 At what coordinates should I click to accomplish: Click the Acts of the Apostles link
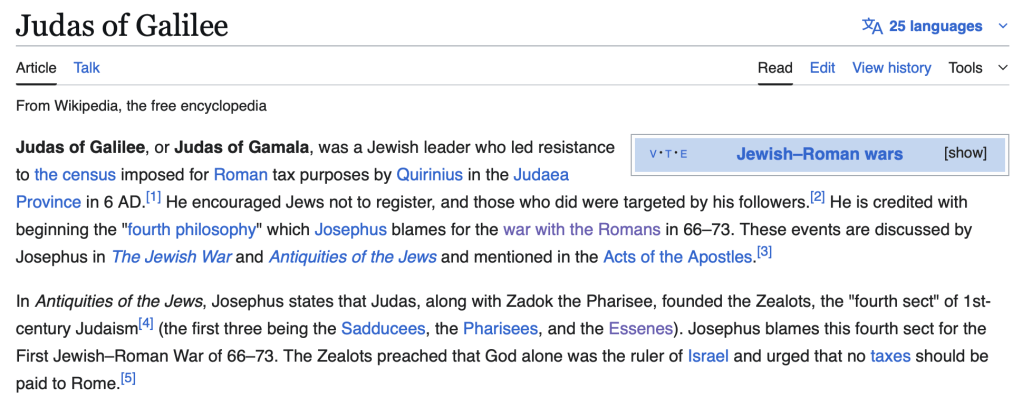point(677,257)
